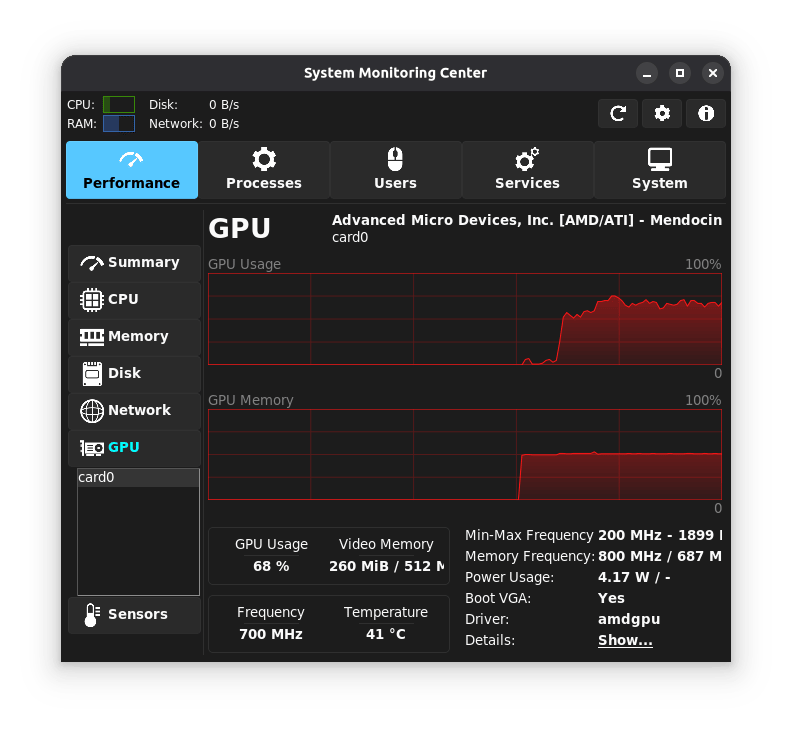Viewport: 792px width, 729px height.
Task: Click the 41 °C temperature value
Action: (385, 634)
